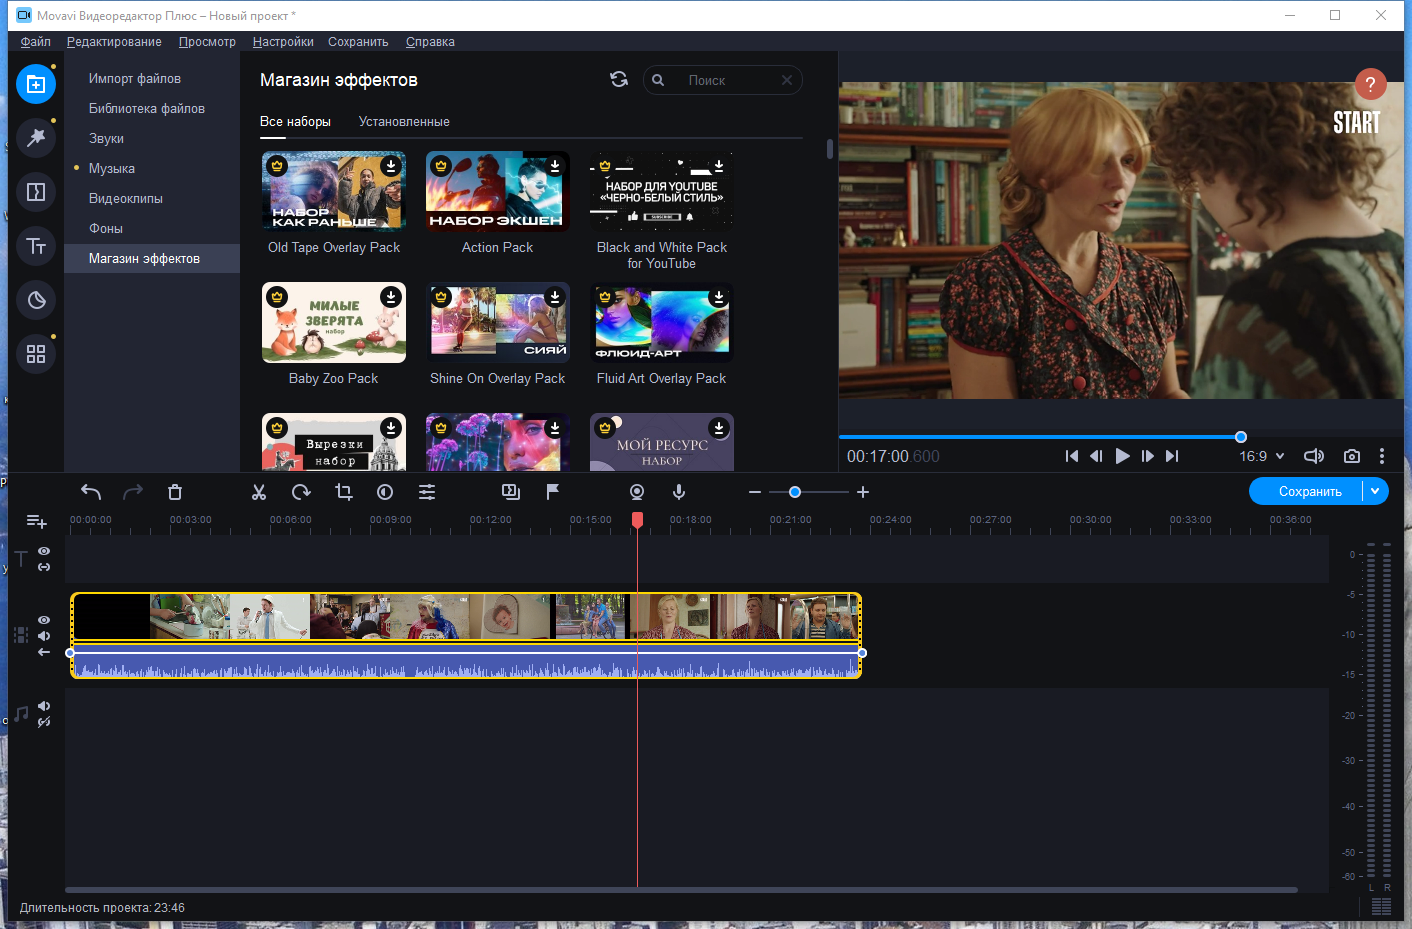Open the player more options menu
Screen dimensions: 1412x929
pos(1382,456)
